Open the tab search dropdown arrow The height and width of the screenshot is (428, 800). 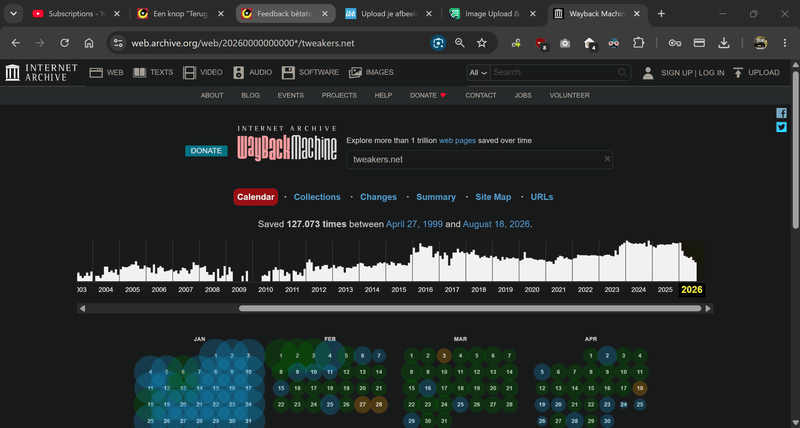(13, 14)
